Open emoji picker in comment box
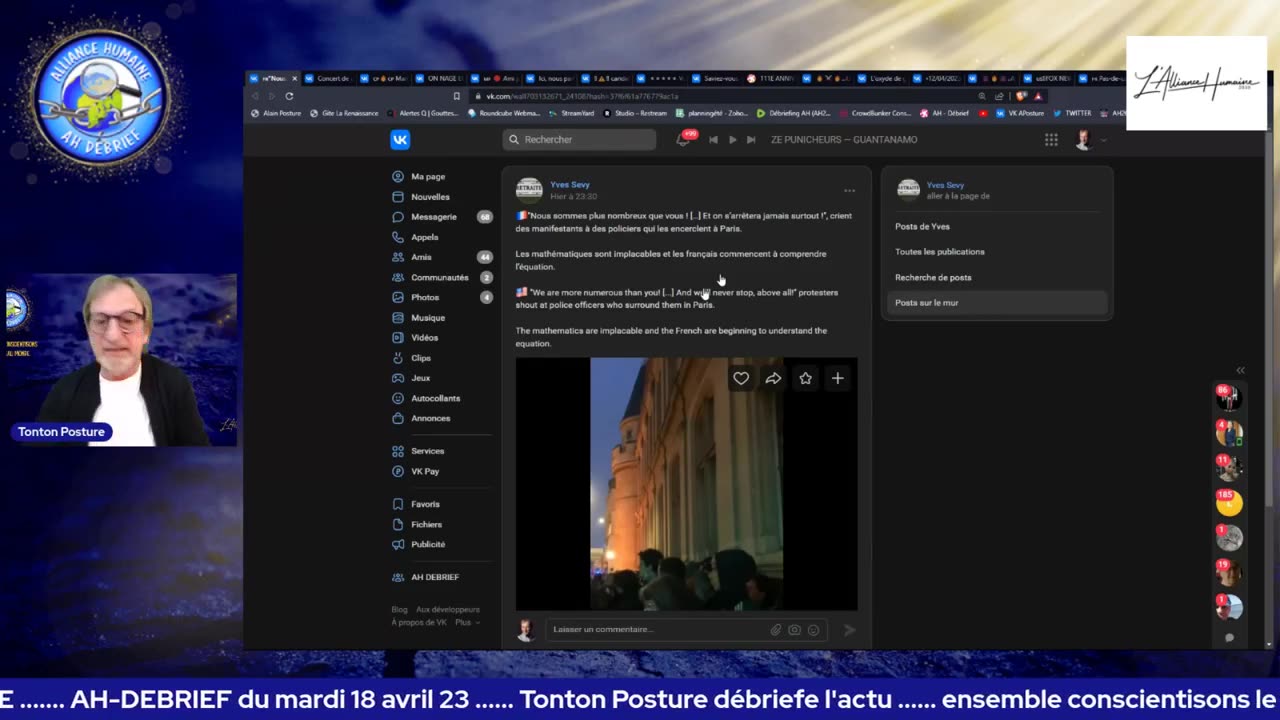 (x=813, y=630)
